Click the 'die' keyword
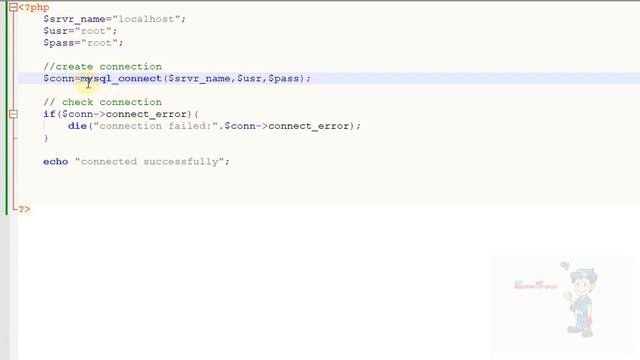This screenshot has height=360, width=640. tap(78, 126)
